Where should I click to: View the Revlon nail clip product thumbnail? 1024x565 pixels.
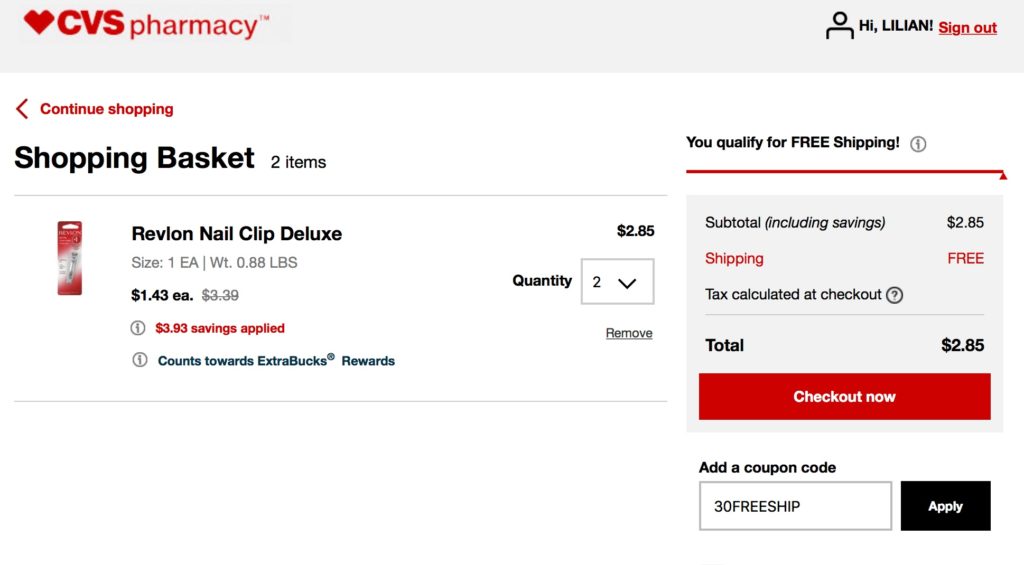click(70, 258)
